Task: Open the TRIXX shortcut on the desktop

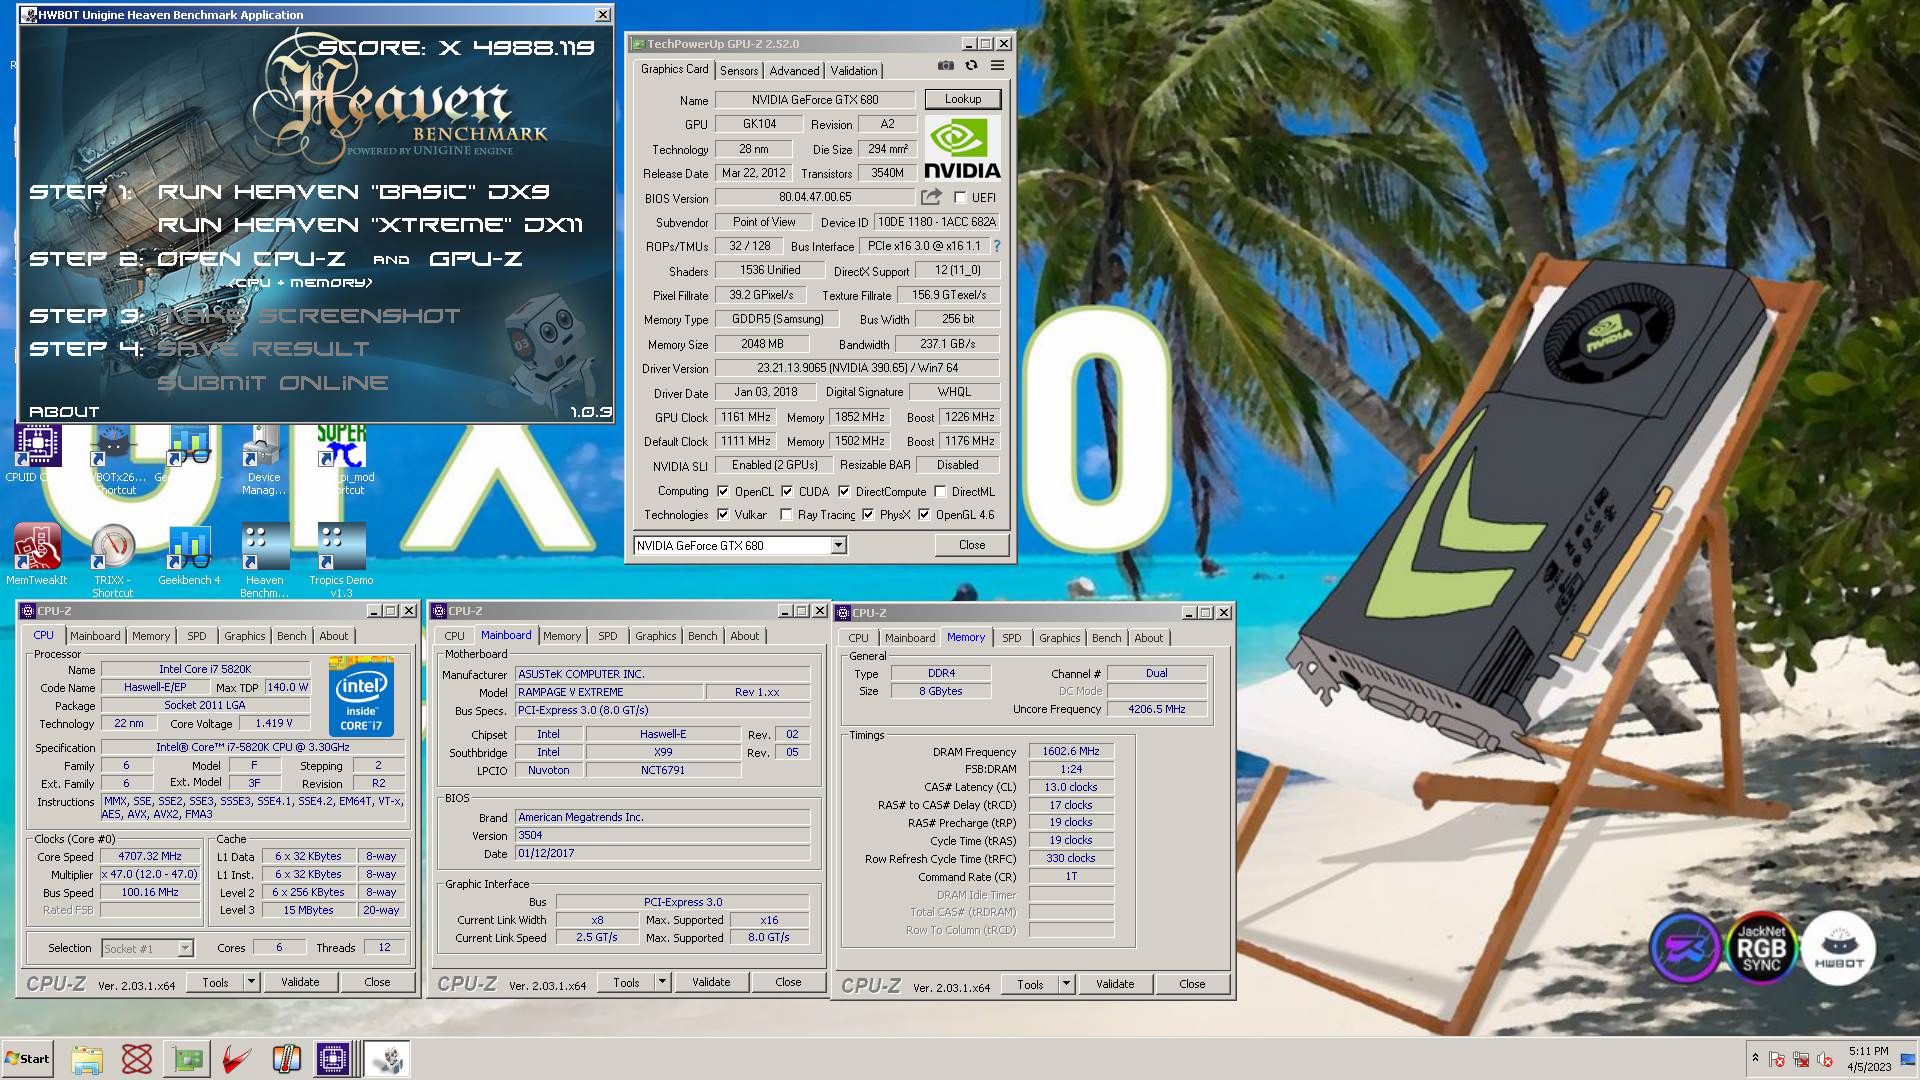Action: pyautogui.click(x=113, y=560)
